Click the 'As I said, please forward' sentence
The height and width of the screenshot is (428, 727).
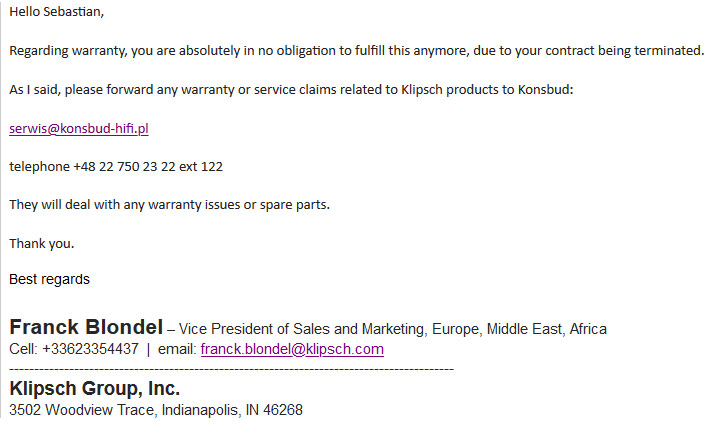(x=291, y=89)
